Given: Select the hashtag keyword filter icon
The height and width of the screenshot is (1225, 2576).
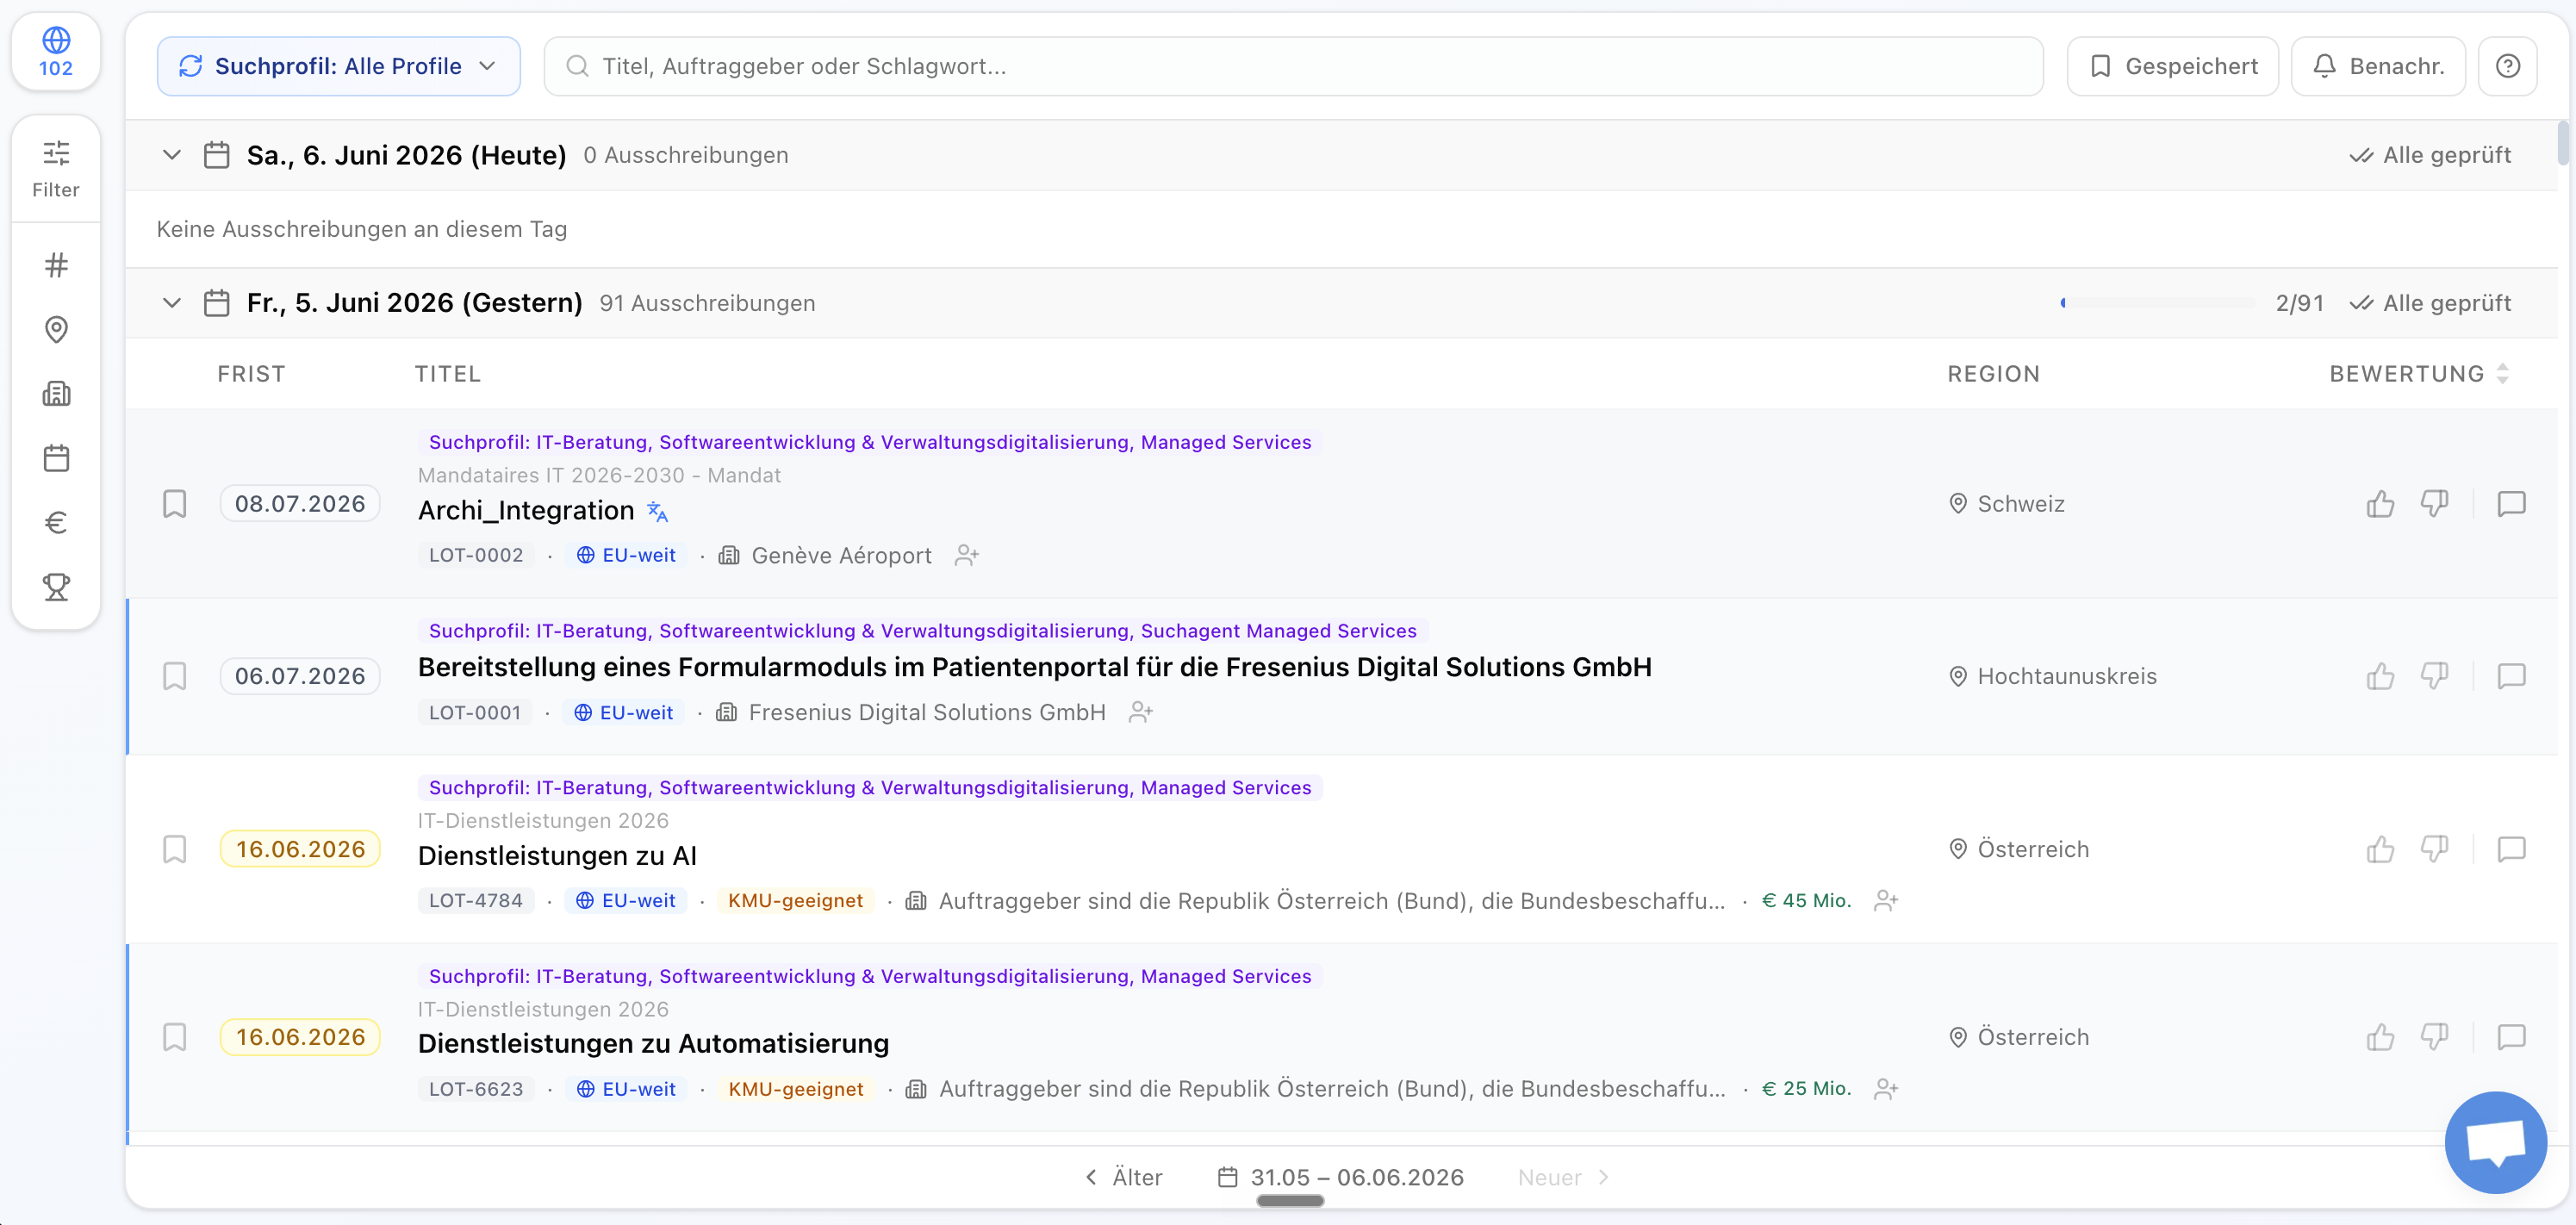Looking at the screenshot, I should (56, 265).
